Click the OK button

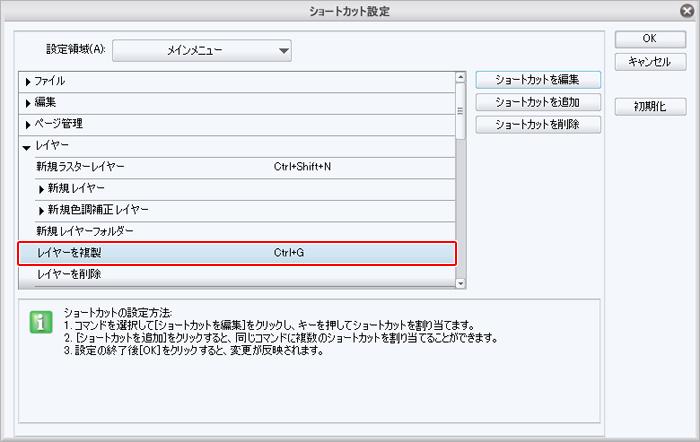coord(650,39)
